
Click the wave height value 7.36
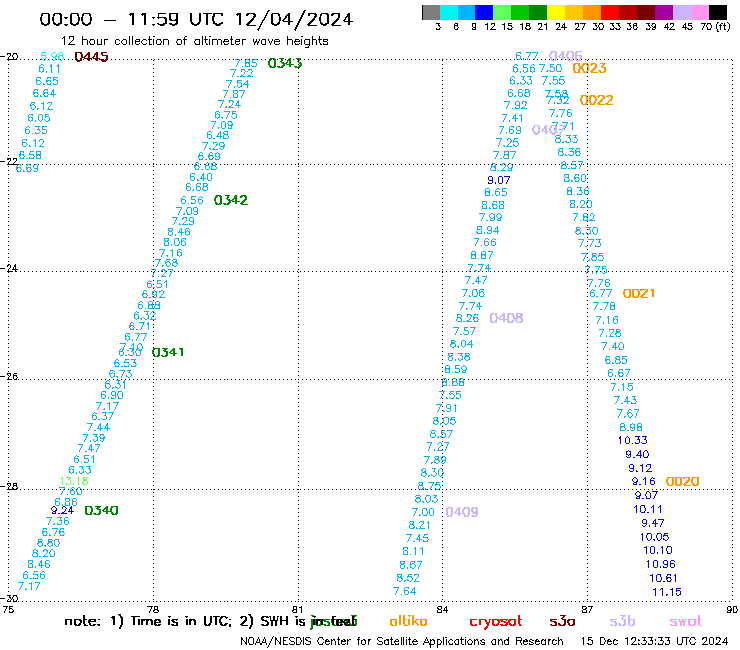pyautogui.click(x=58, y=521)
